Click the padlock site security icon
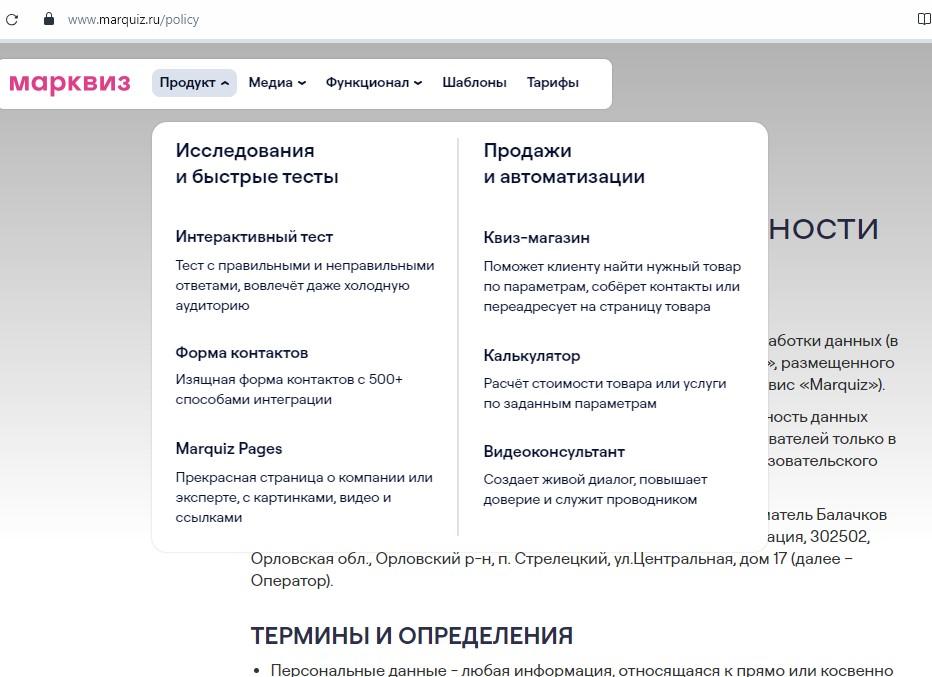This screenshot has height=677, width=932. point(49,19)
